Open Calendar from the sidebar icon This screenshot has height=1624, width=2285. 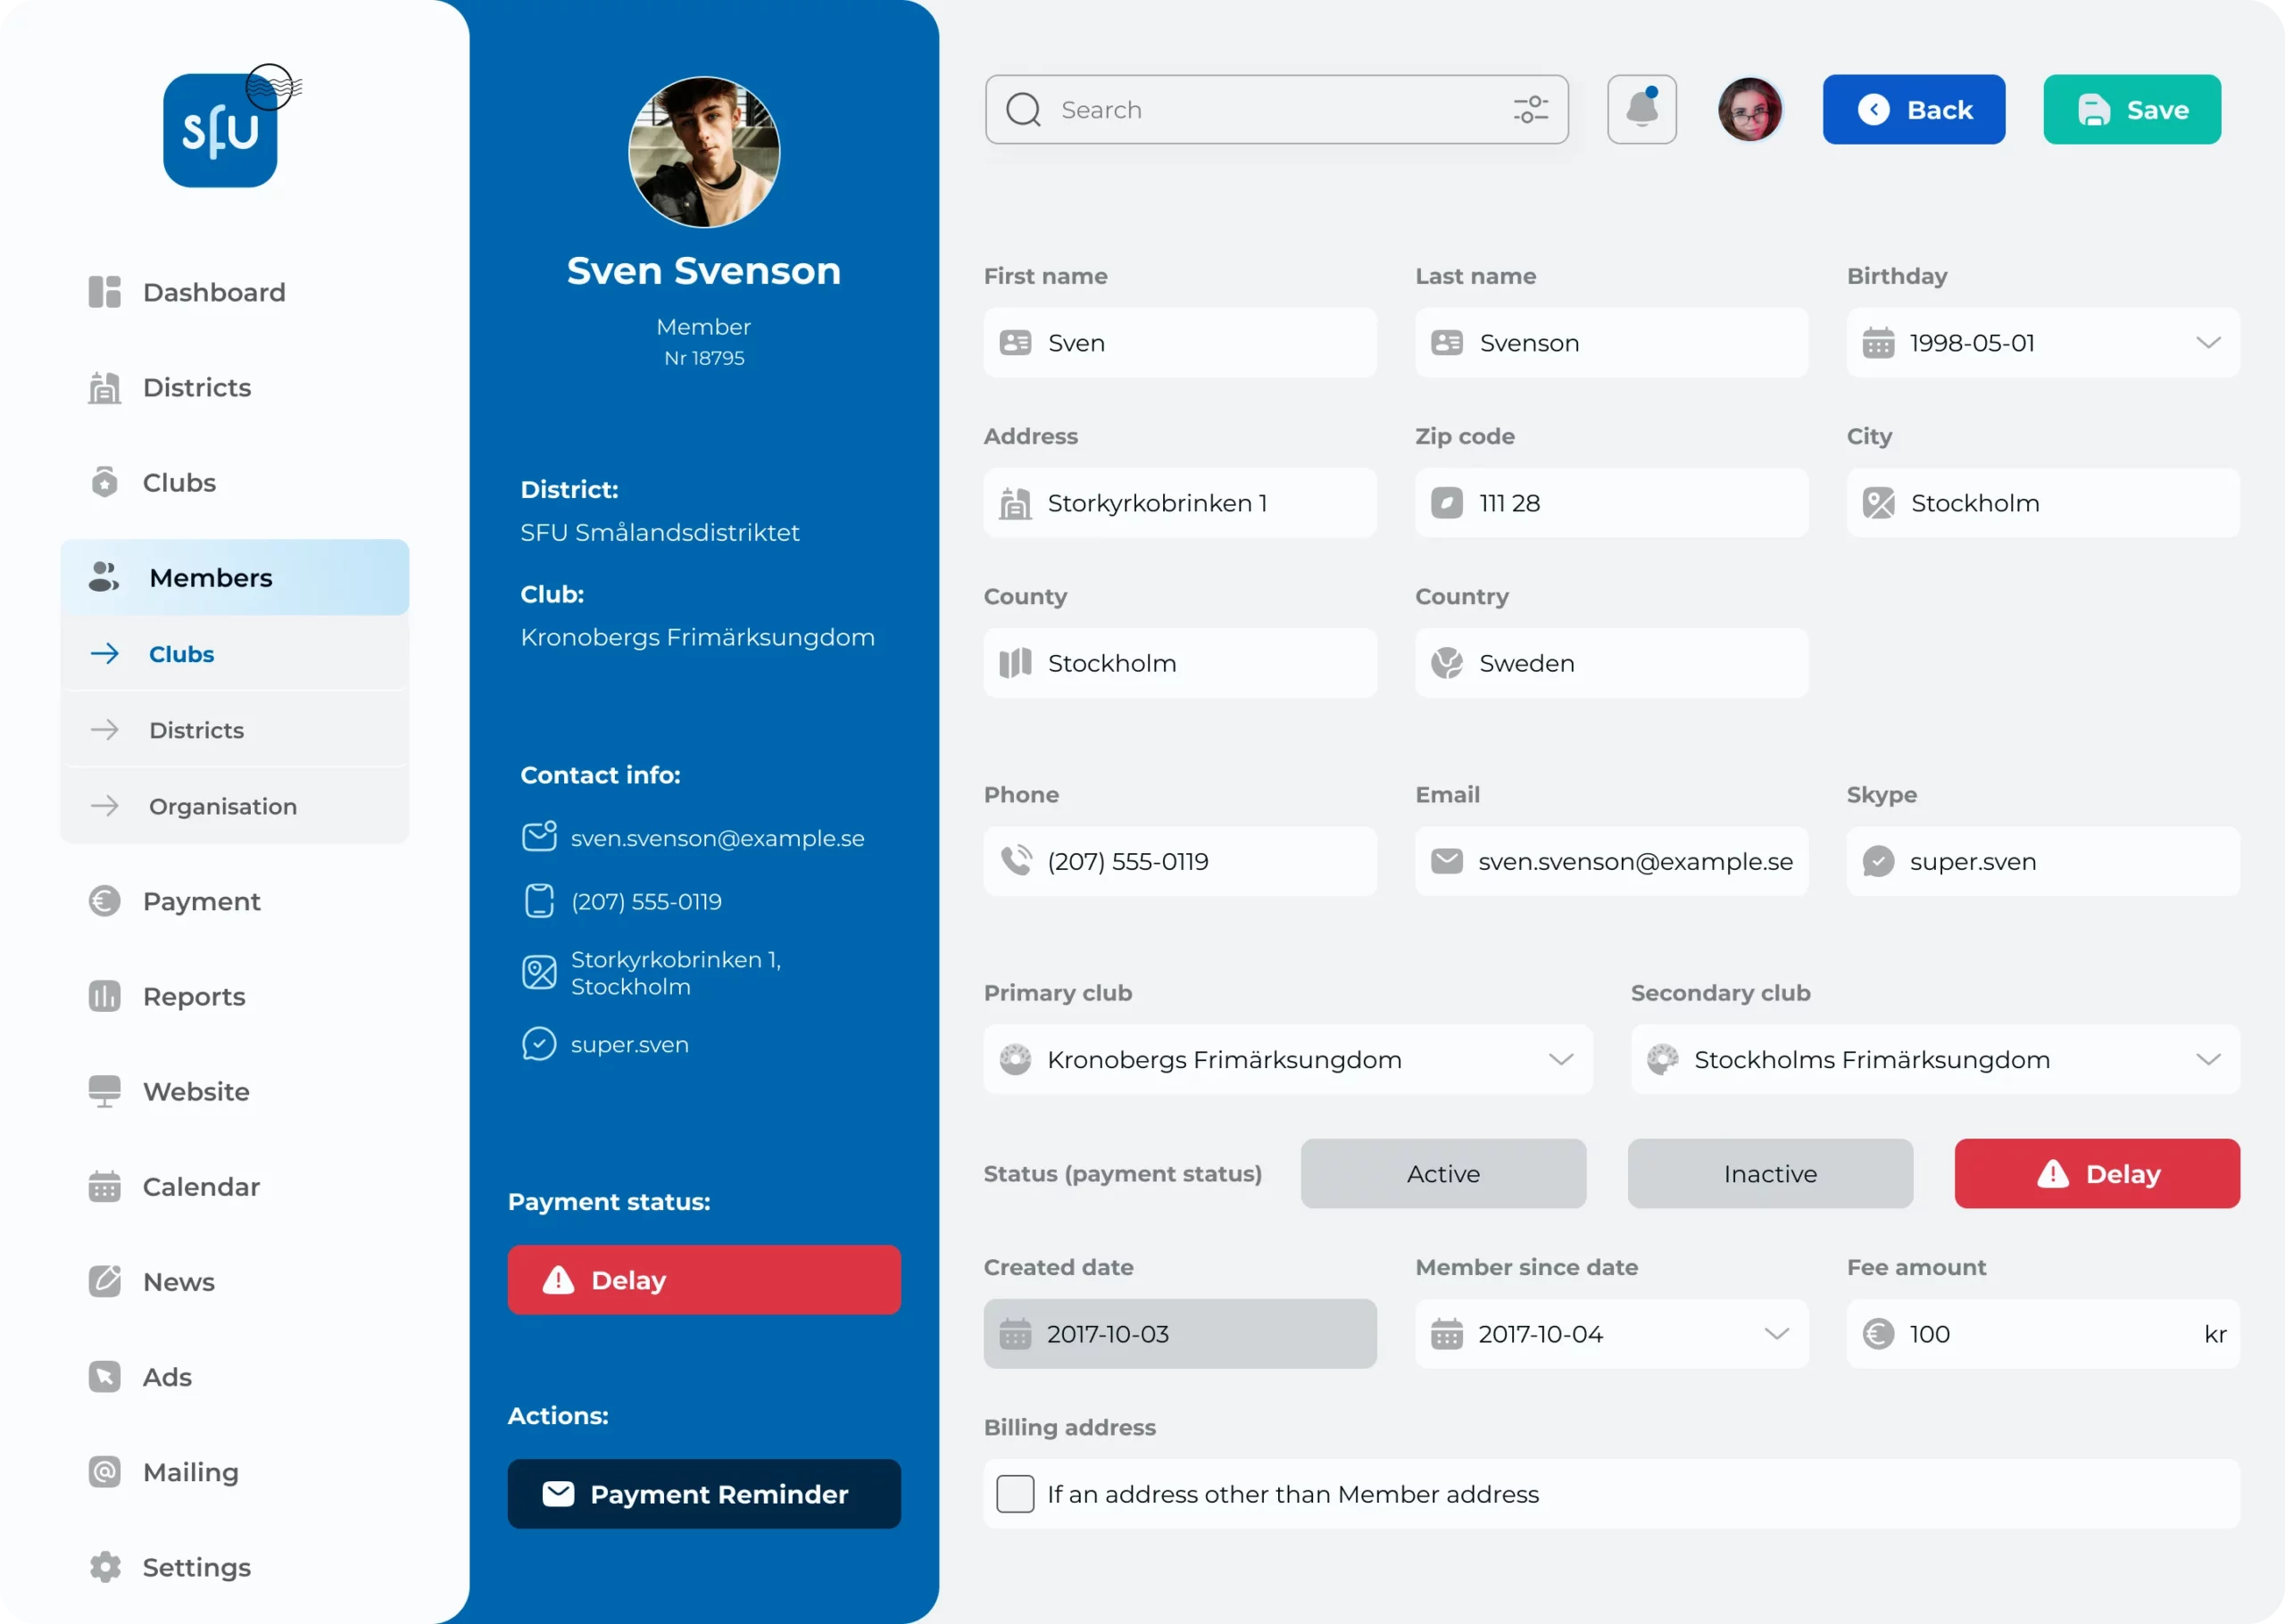point(105,1186)
